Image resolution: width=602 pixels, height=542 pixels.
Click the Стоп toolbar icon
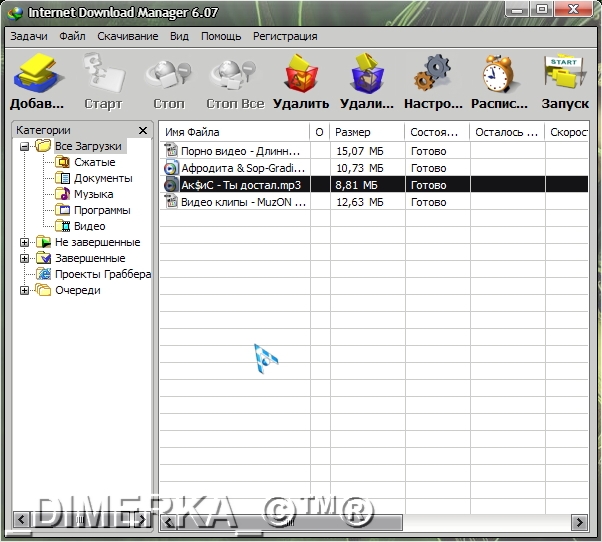click(168, 76)
